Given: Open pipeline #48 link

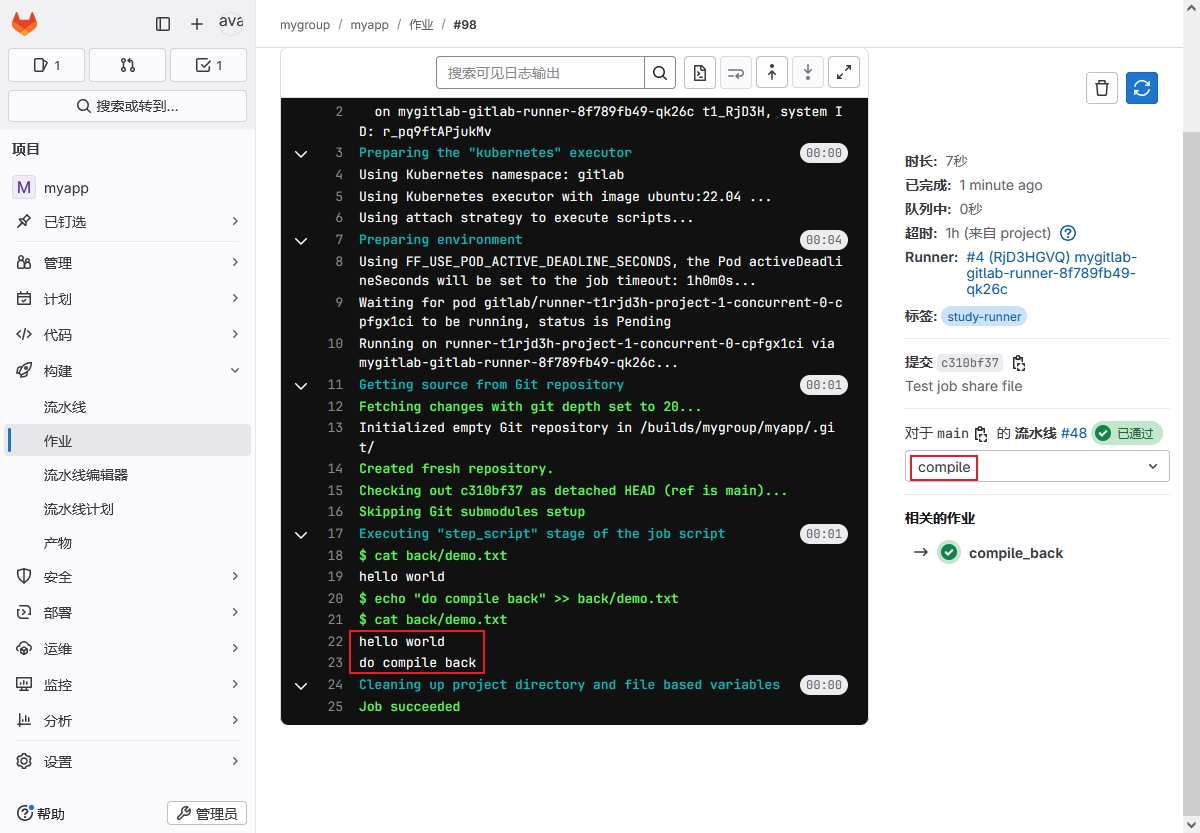Looking at the screenshot, I should (1073, 433).
